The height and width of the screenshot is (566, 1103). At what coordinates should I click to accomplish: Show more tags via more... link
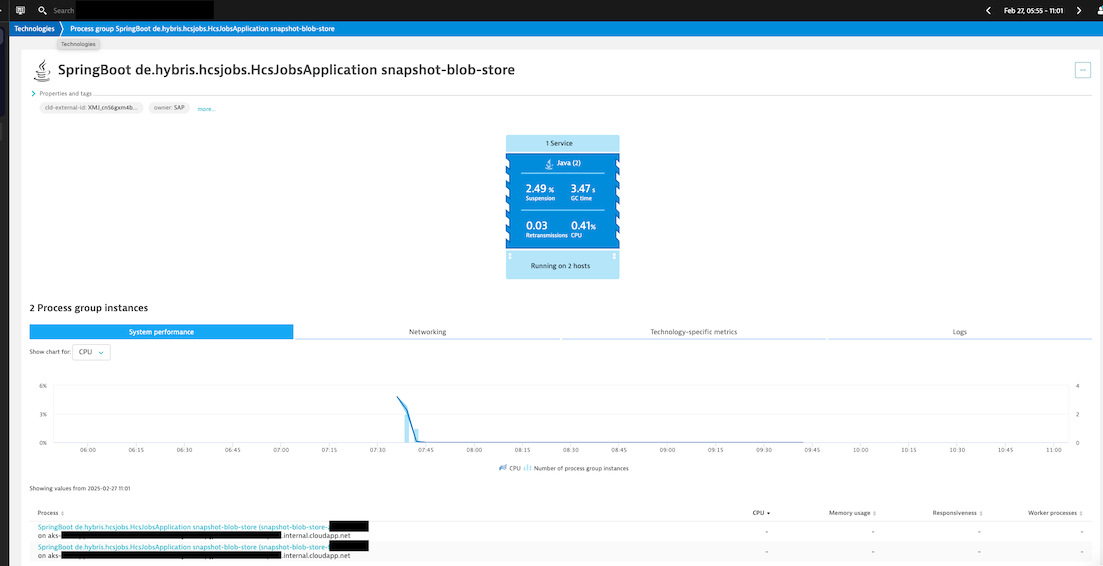(x=206, y=109)
